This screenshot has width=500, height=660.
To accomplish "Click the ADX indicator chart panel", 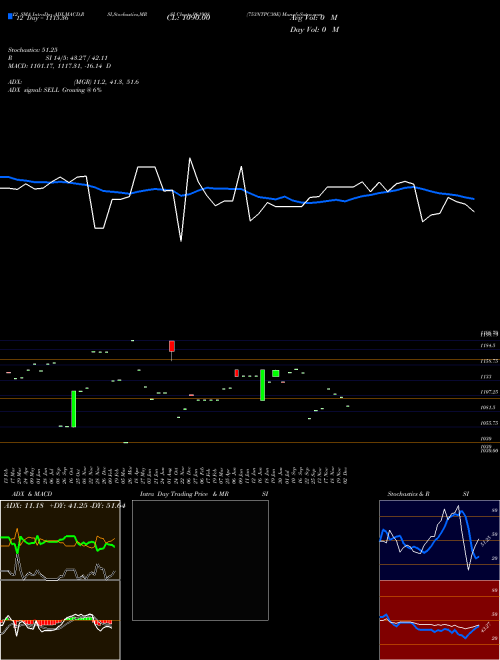I will click(60, 540).
